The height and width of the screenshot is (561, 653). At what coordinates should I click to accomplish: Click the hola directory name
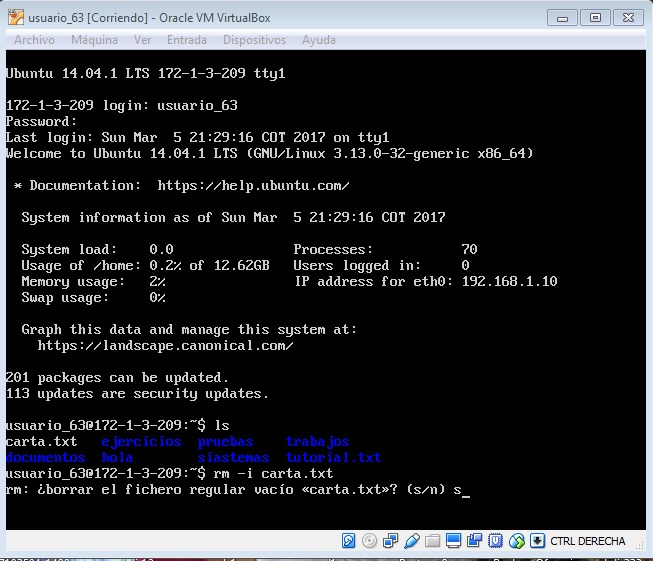tap(117, 457)
